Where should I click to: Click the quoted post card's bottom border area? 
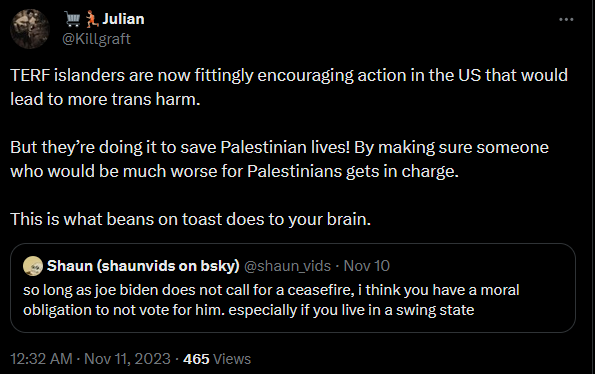293,332
